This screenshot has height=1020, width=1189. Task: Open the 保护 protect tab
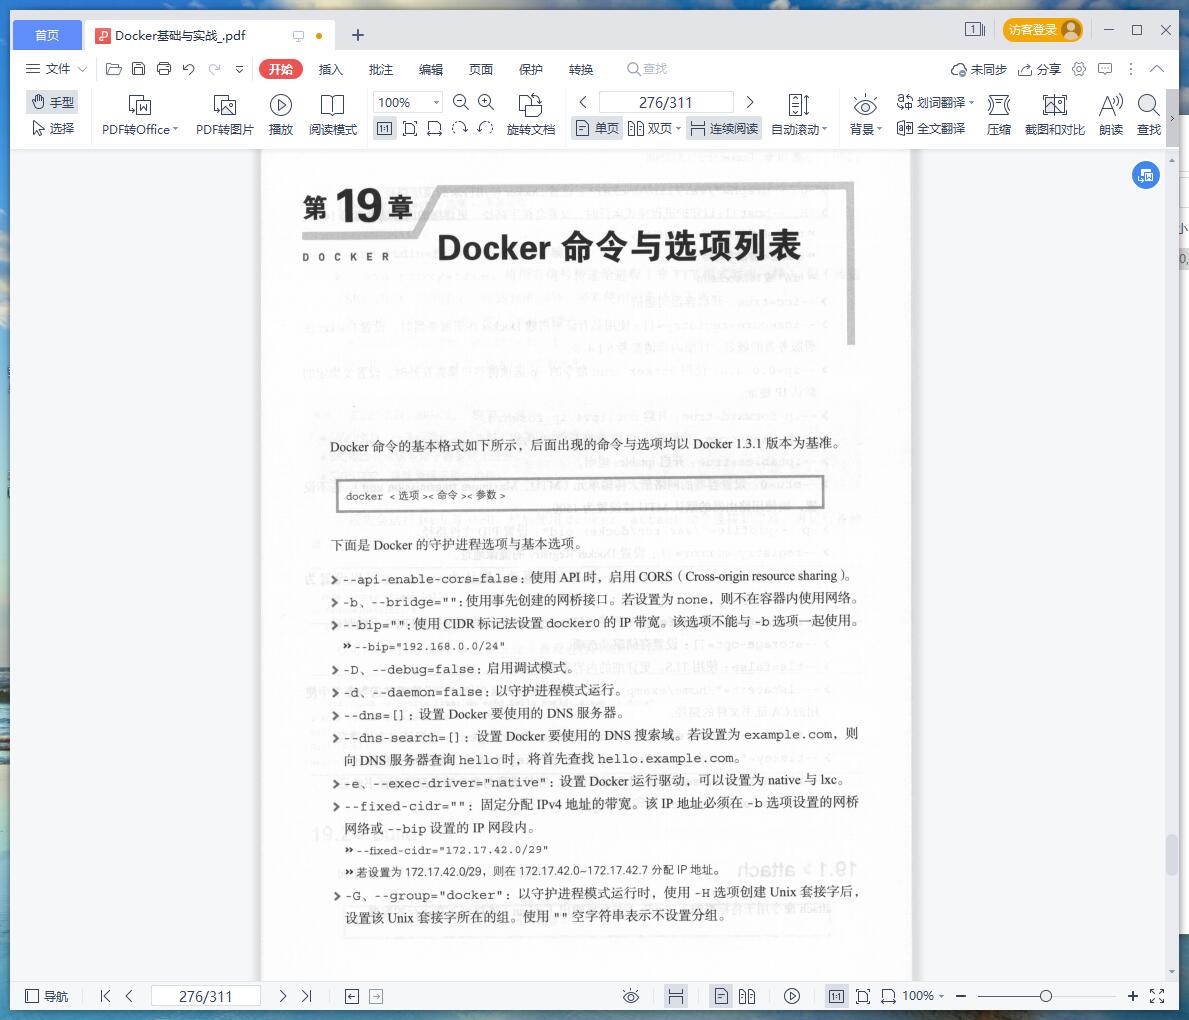coord(531,69)
